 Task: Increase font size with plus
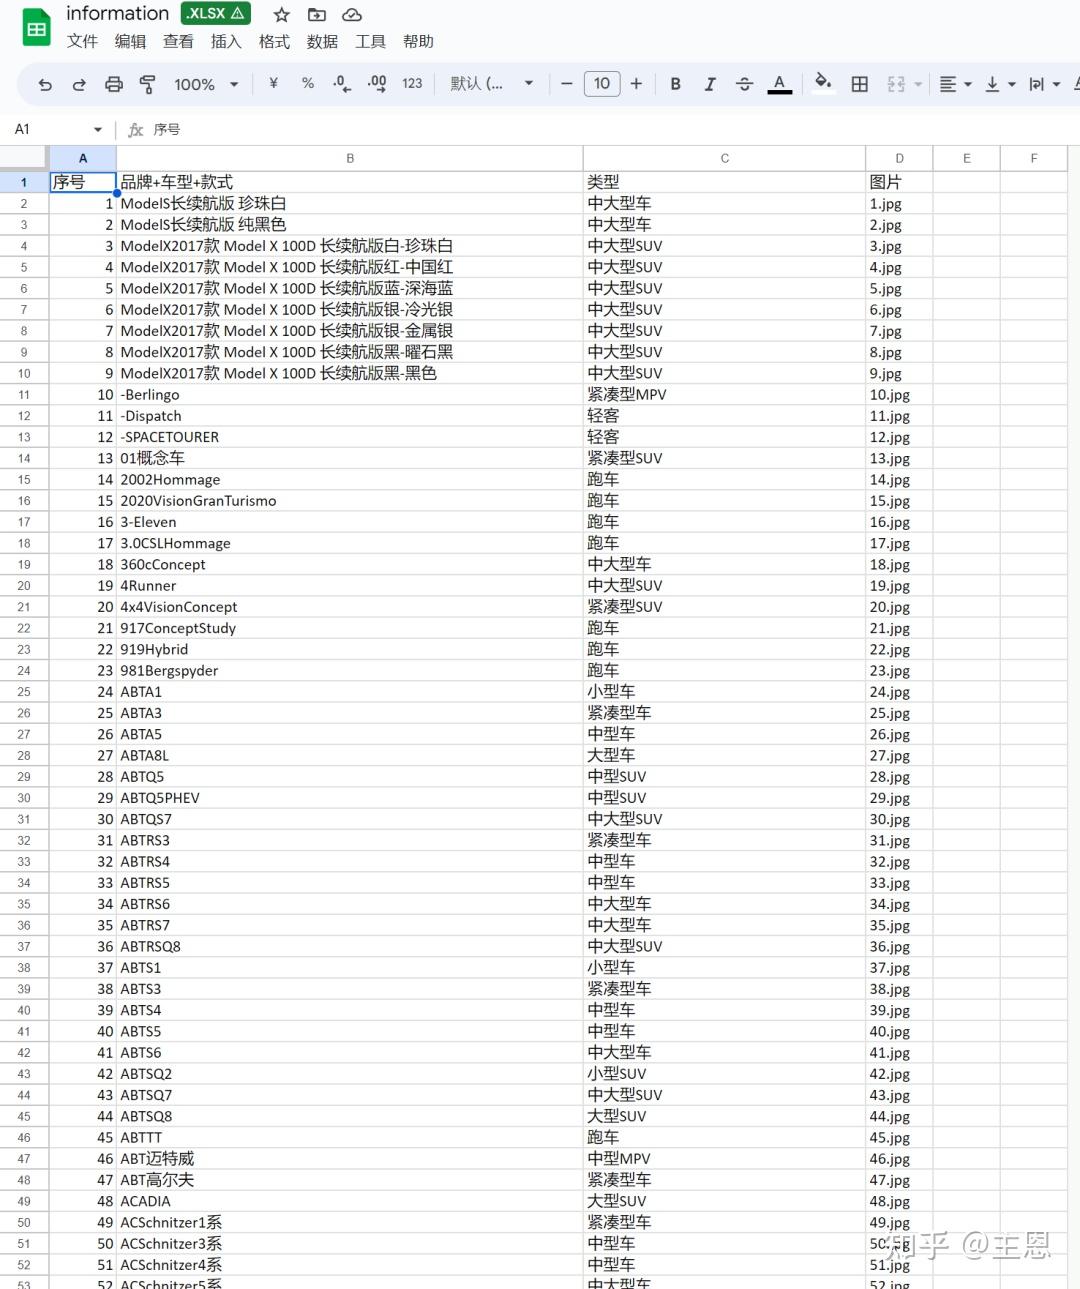(636, 84)
